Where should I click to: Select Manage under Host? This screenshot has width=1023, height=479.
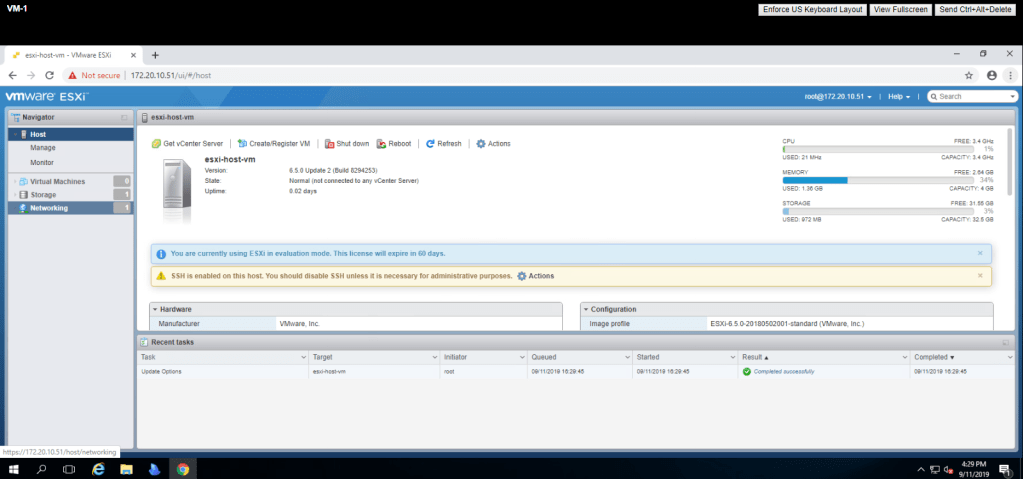pos(43,148)
